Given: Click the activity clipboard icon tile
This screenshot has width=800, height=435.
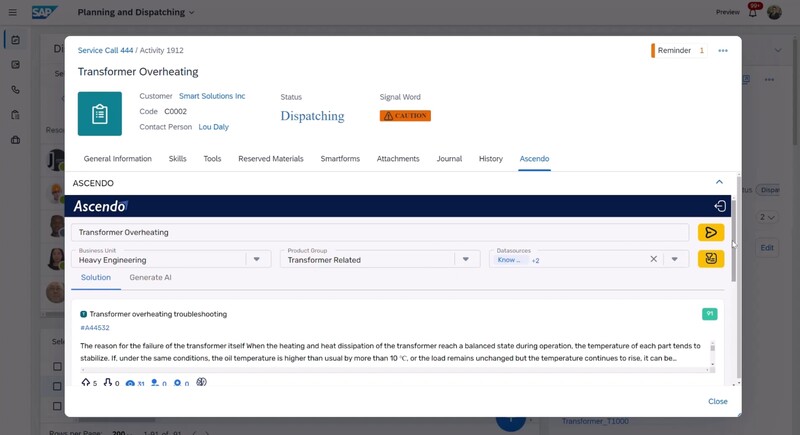Looking at the screenshot, I should pyautogui.click(x=100, y=114).
